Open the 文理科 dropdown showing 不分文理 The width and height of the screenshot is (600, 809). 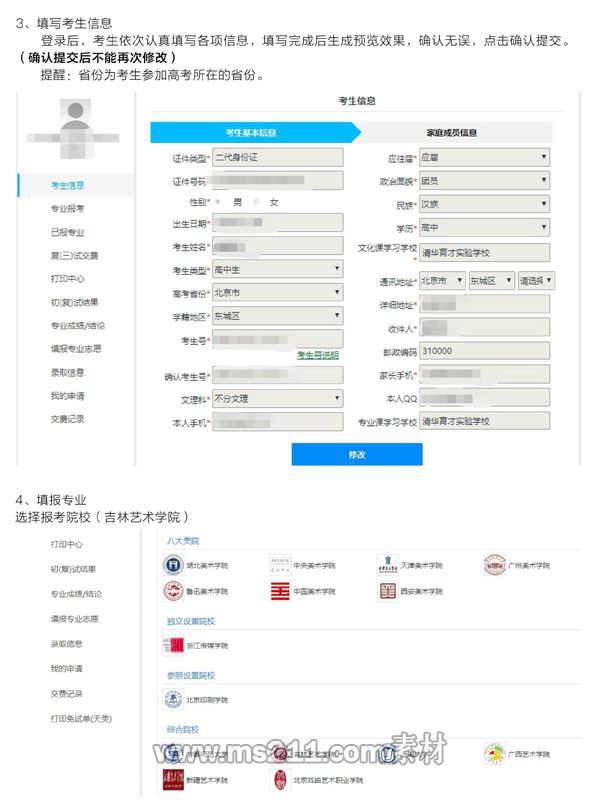tap(277, 398)
